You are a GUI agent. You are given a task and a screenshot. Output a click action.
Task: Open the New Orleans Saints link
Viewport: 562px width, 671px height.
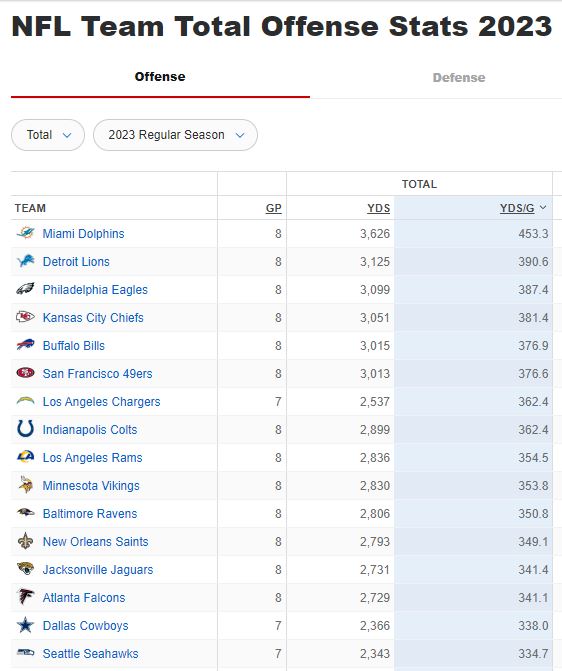pos(95,541)
